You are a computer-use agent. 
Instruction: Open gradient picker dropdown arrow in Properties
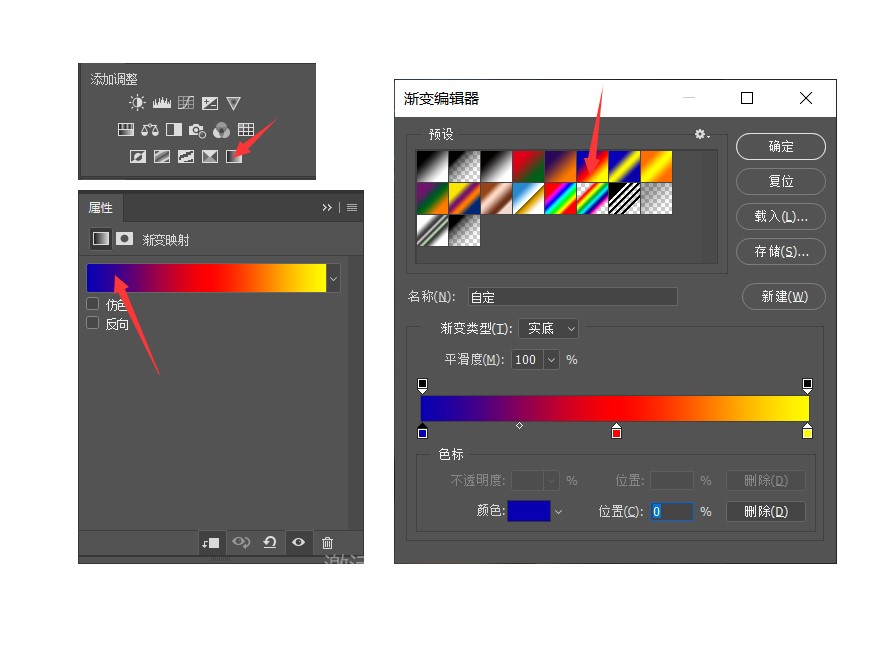[x=334, y=279]
